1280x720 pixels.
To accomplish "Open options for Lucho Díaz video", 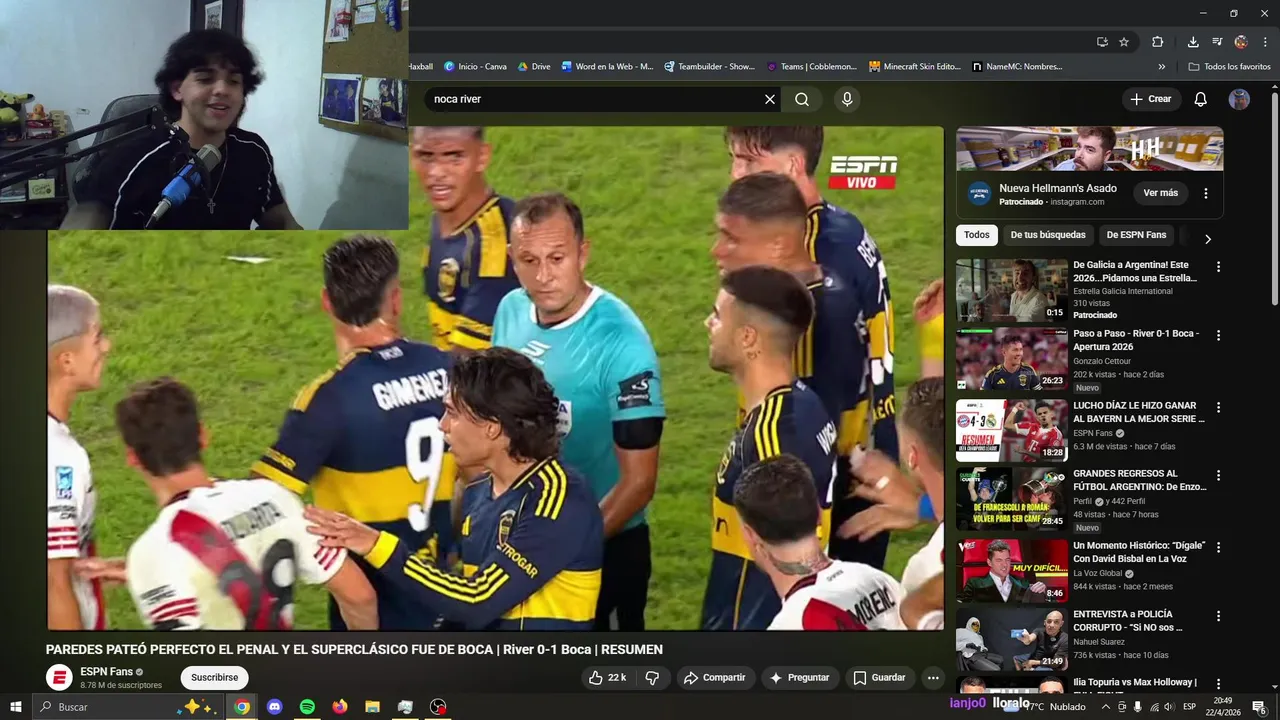I will tap(1218, 407).
